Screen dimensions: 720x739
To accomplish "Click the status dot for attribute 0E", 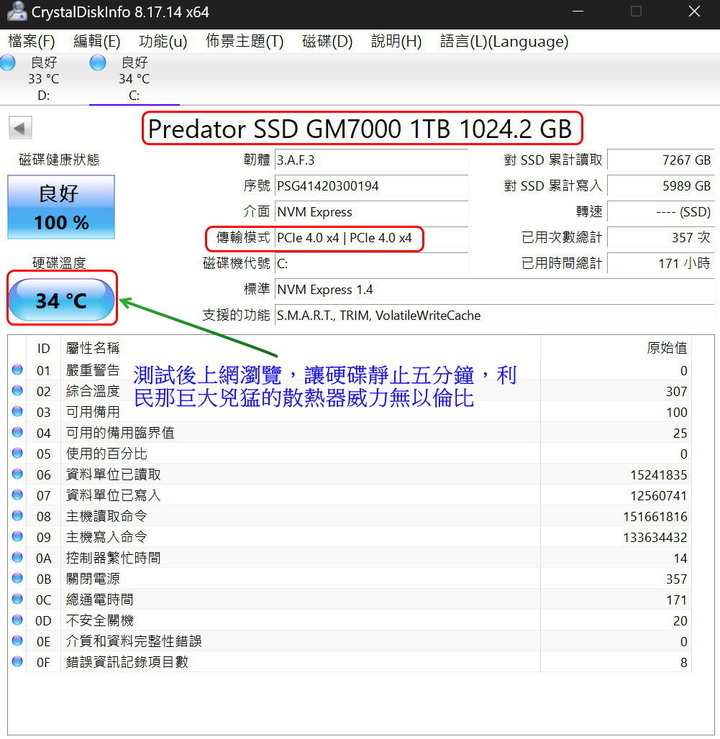I will pyautogui.click(x=17, y=640).
